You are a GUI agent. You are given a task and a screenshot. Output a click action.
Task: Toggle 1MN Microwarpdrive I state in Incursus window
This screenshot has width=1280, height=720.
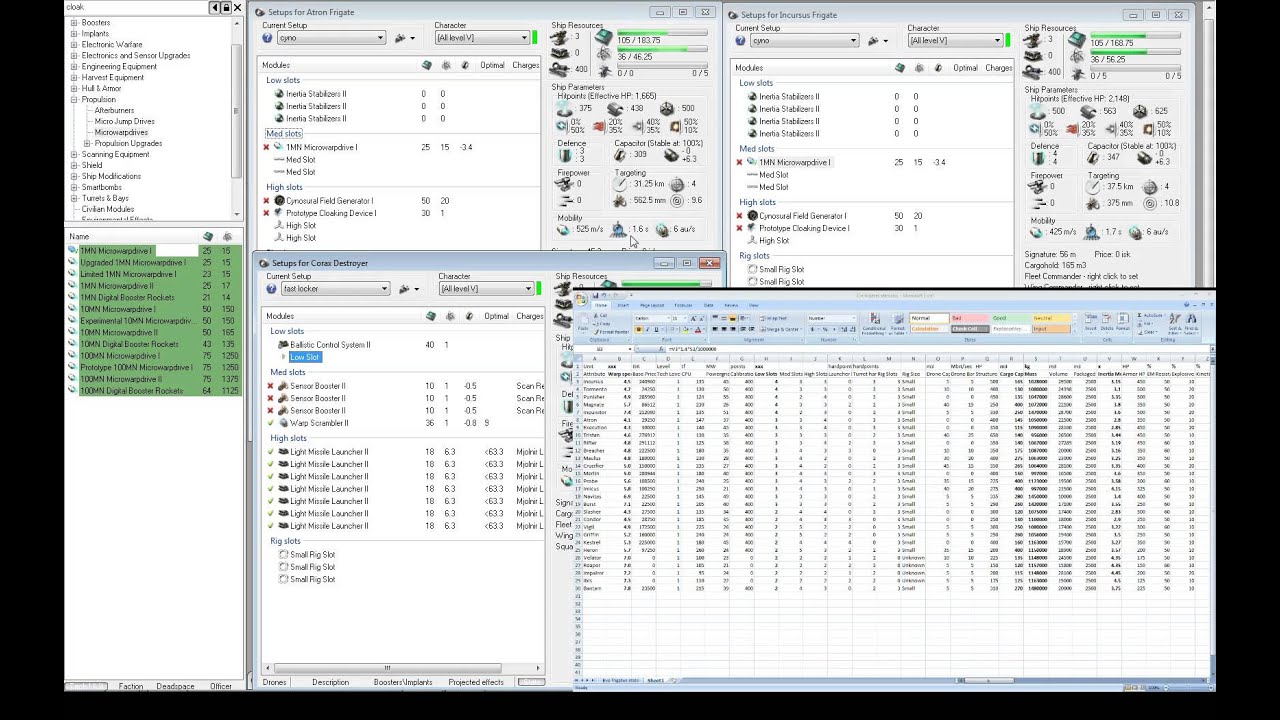(x=740, y=162)
